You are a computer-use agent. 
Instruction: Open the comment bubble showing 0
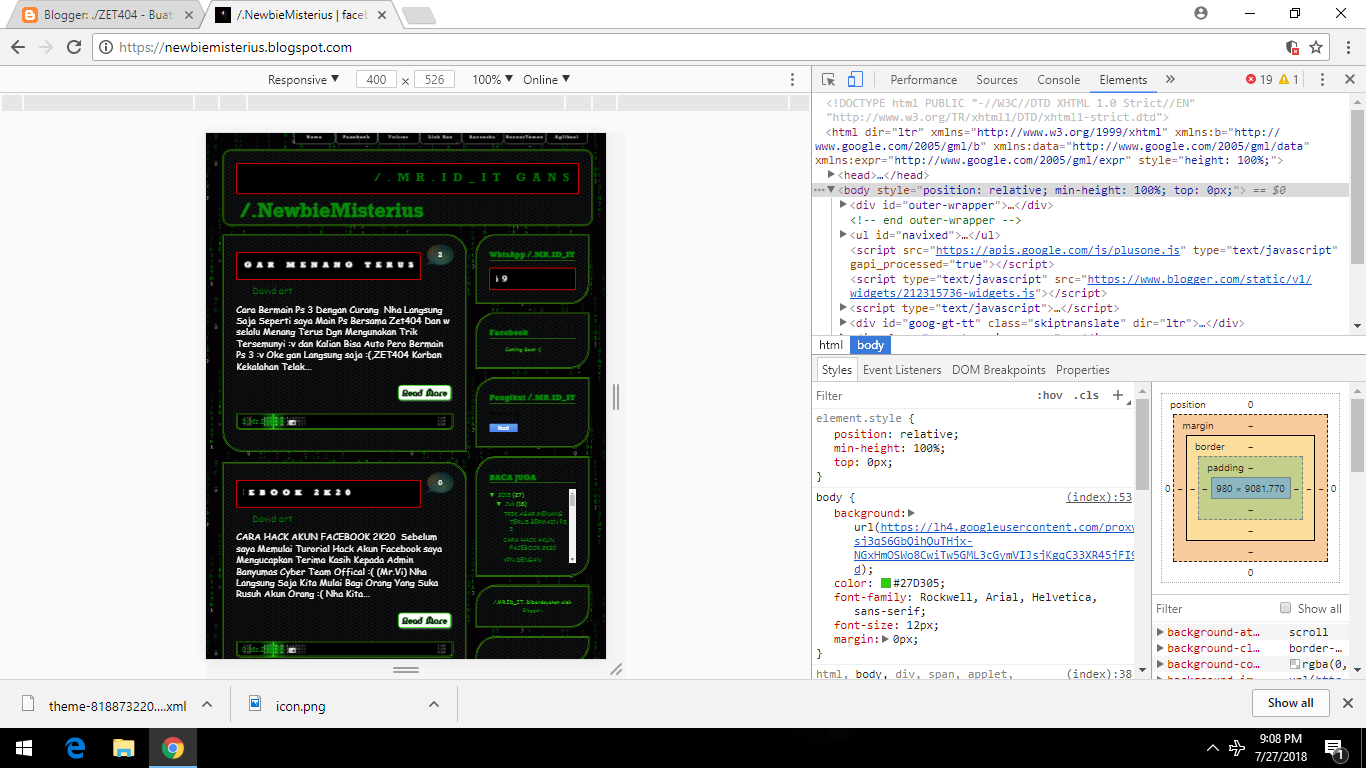pos(440,483)
